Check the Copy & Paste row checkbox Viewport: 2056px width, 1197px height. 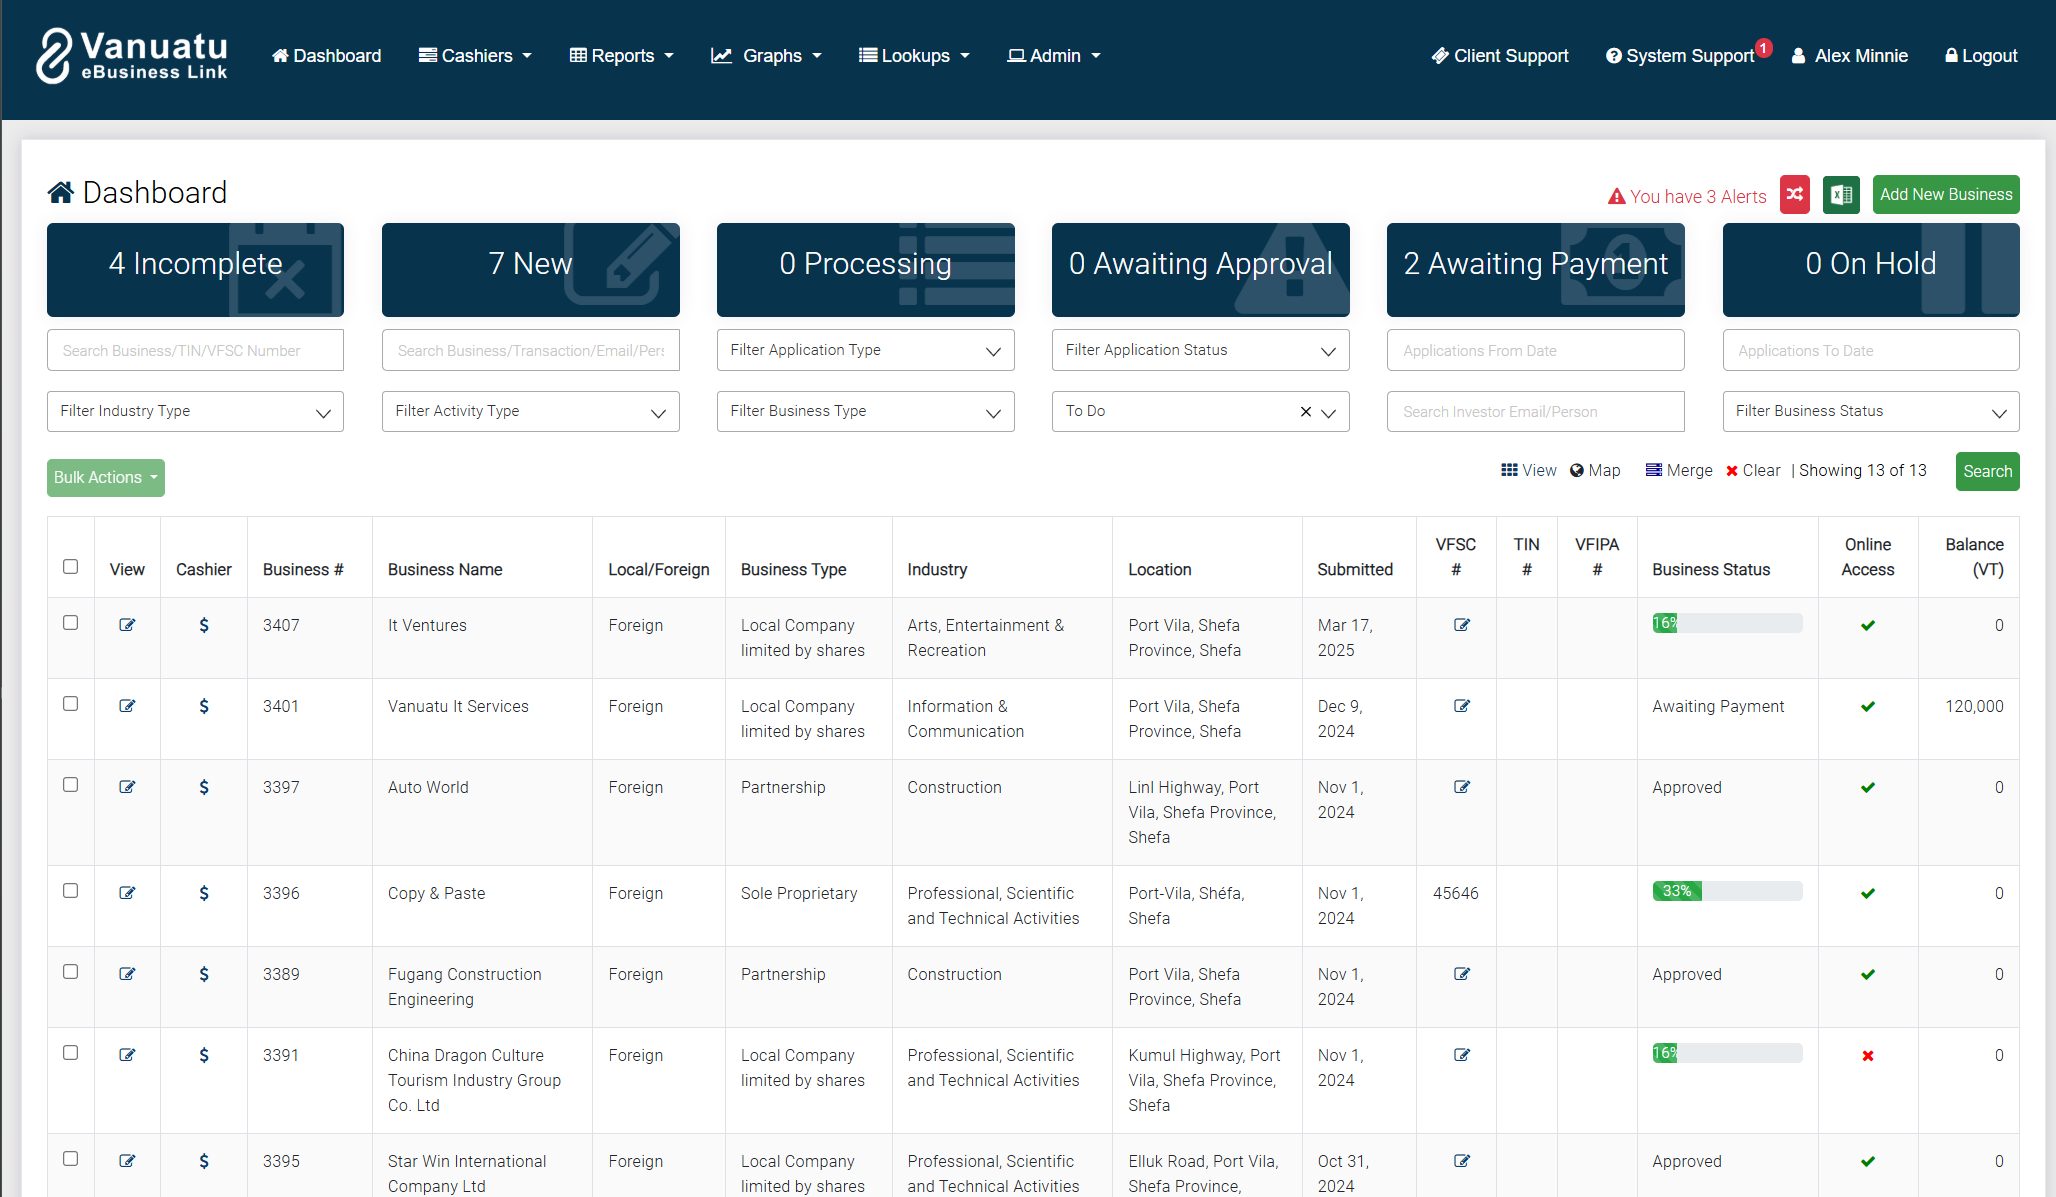70,891
